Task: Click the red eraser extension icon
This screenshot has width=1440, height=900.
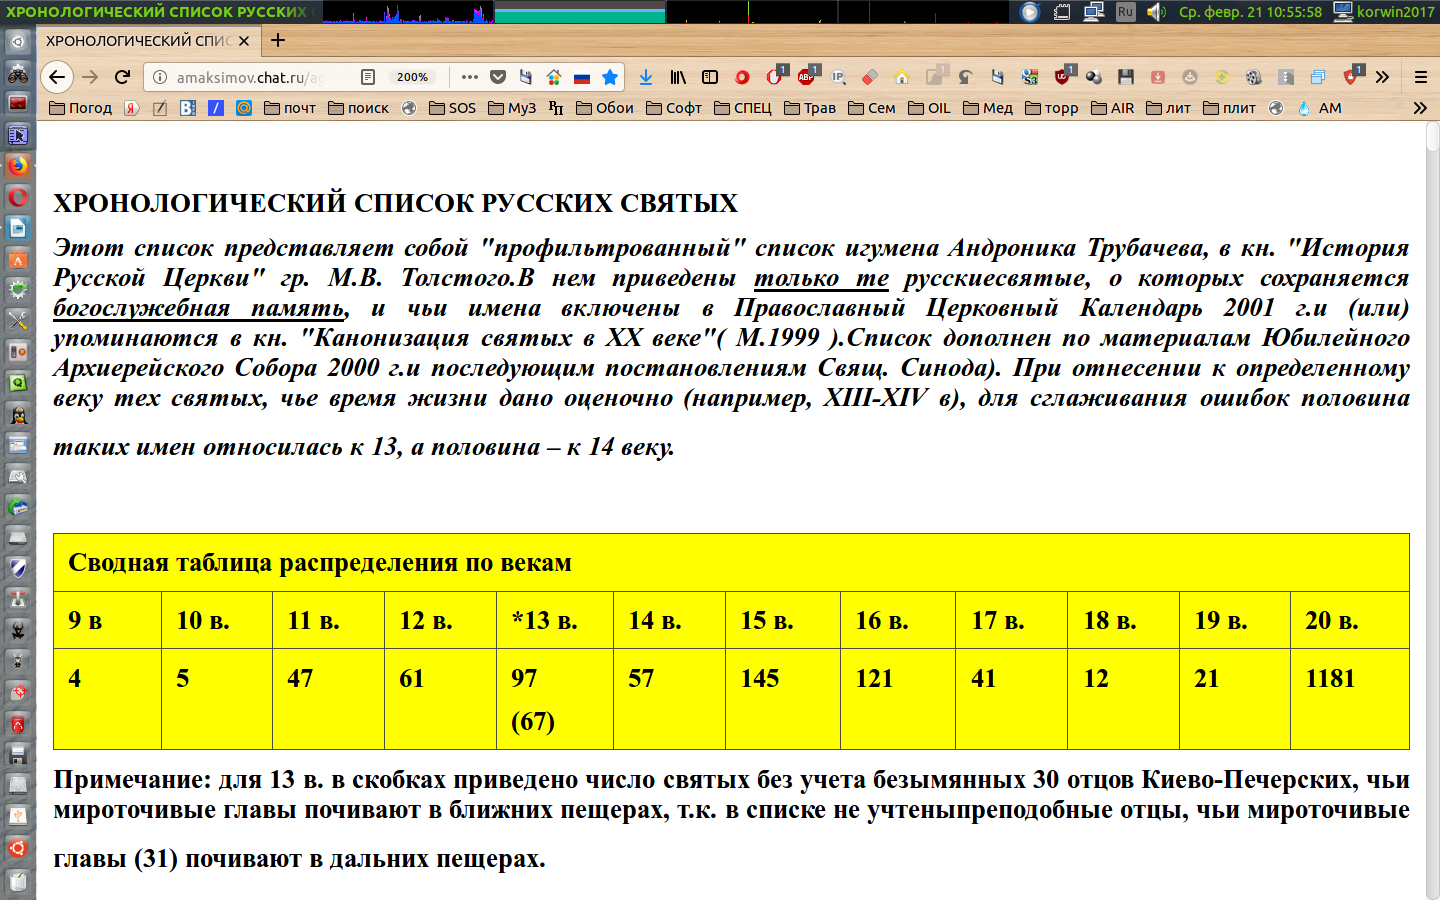Action: pos(870,77)
